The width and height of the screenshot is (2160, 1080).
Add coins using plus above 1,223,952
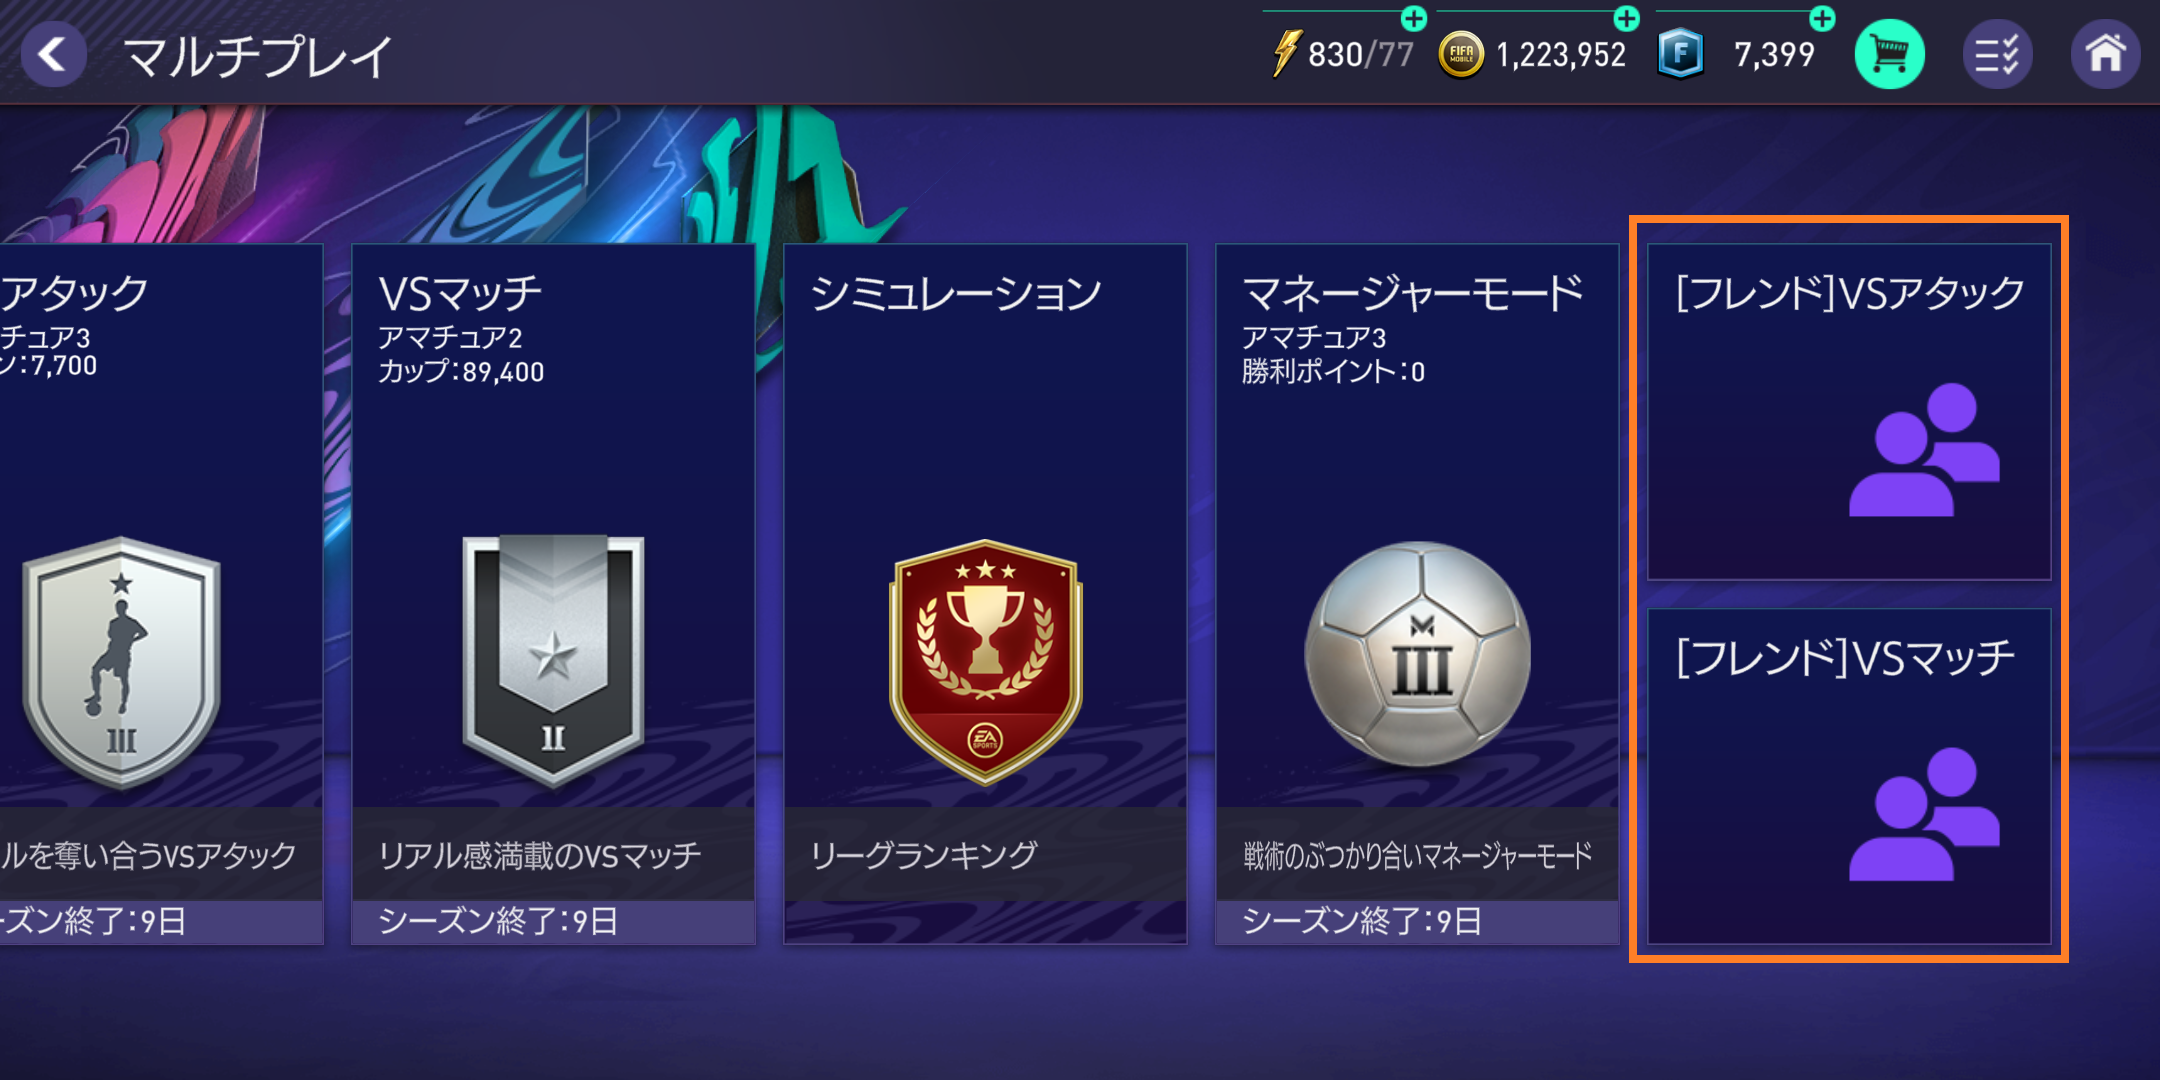(1627, 18)
